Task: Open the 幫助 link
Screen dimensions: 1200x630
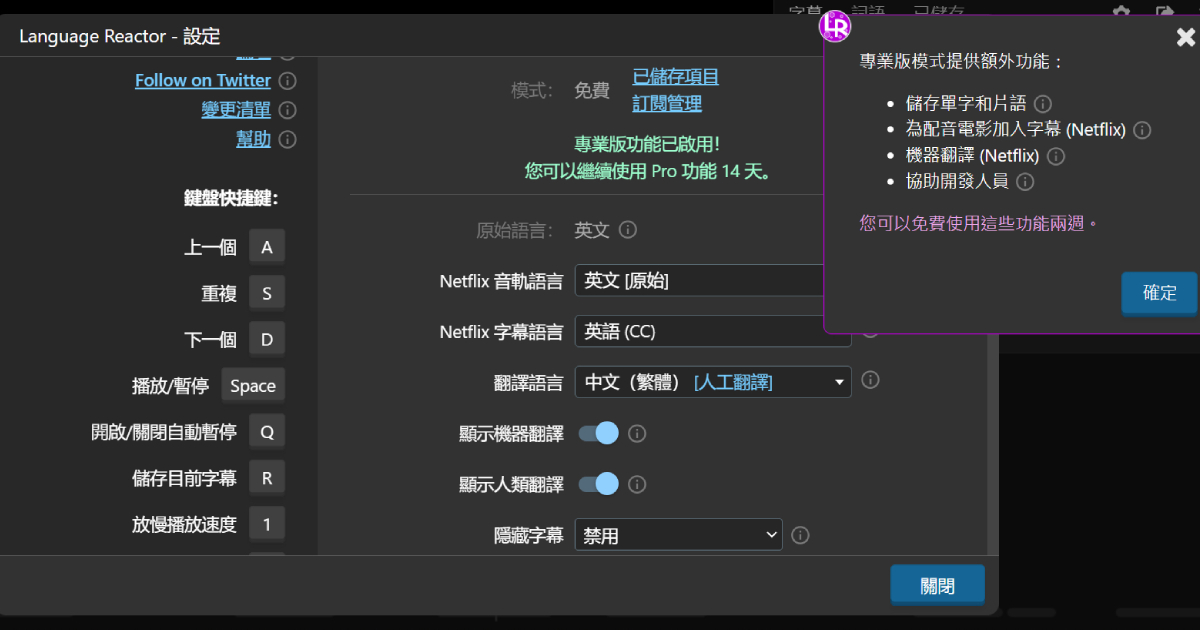Action: tap(253, 139)
